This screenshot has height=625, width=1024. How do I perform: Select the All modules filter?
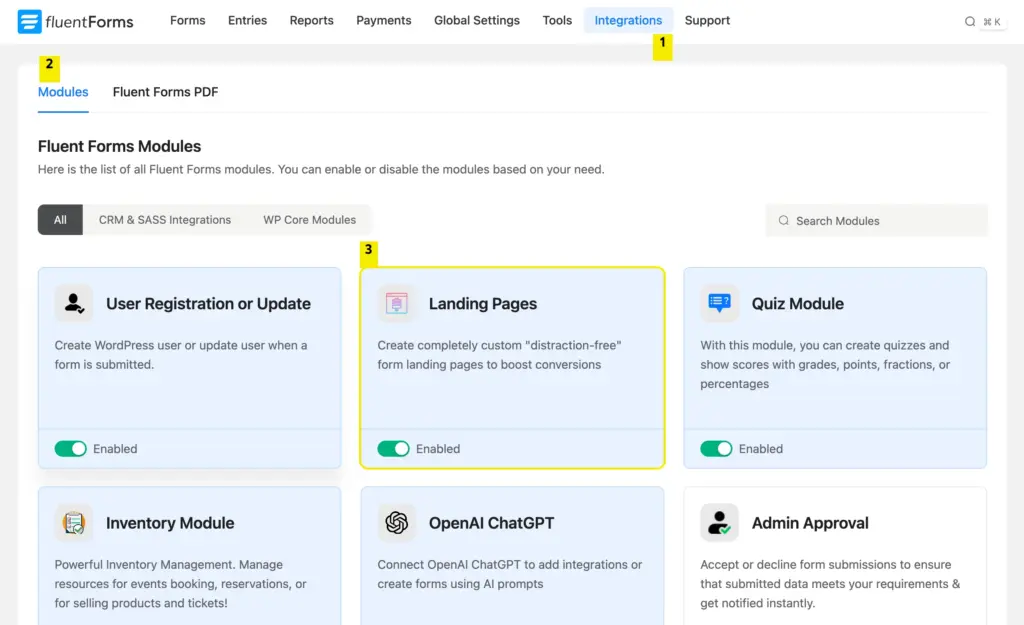60,219
